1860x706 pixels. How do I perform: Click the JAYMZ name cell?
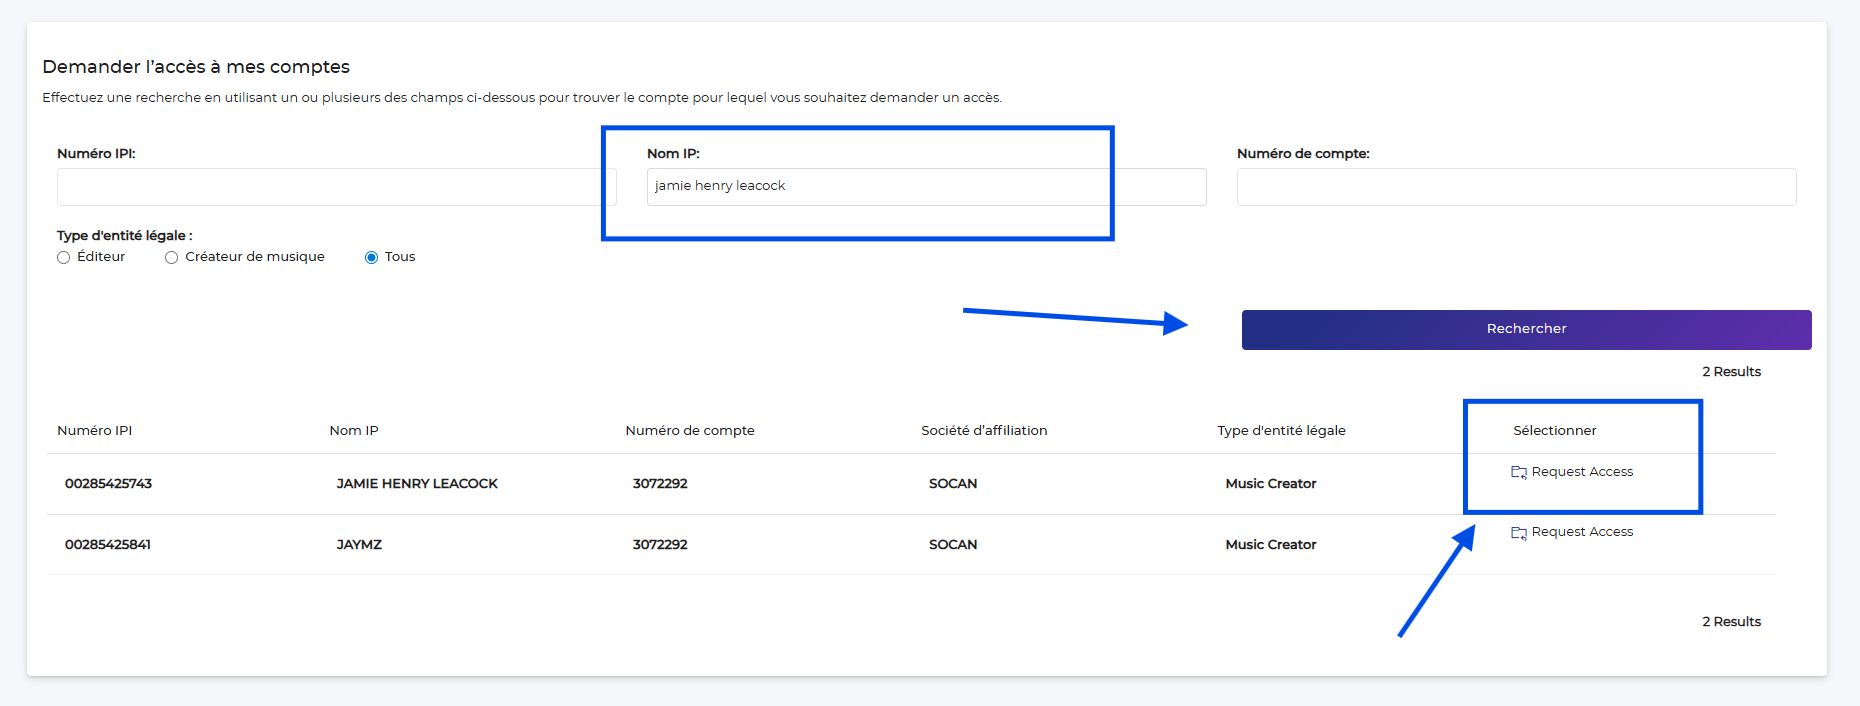coord(359,545)
